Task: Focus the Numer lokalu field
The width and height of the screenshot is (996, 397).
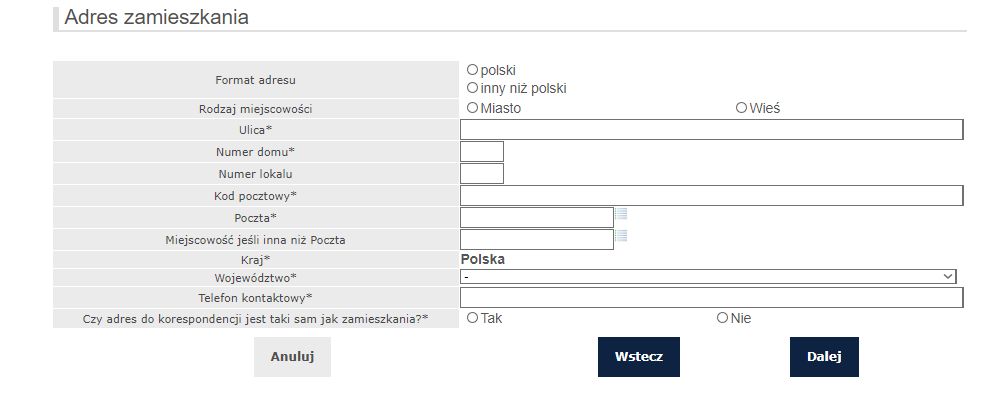Action: (x=481, y=173)
